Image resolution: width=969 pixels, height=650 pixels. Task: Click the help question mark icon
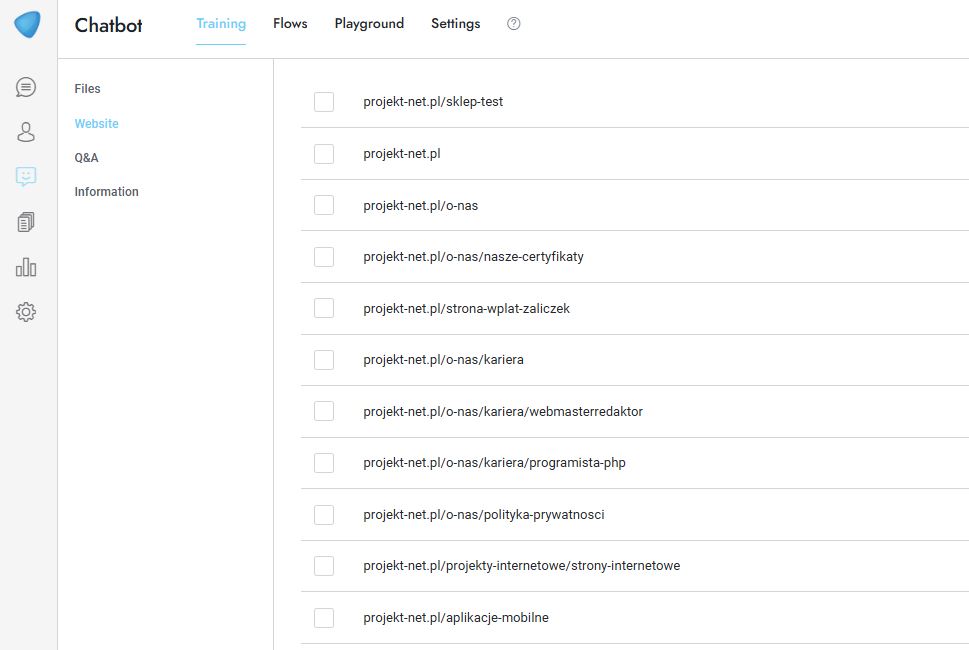(514, 24)
